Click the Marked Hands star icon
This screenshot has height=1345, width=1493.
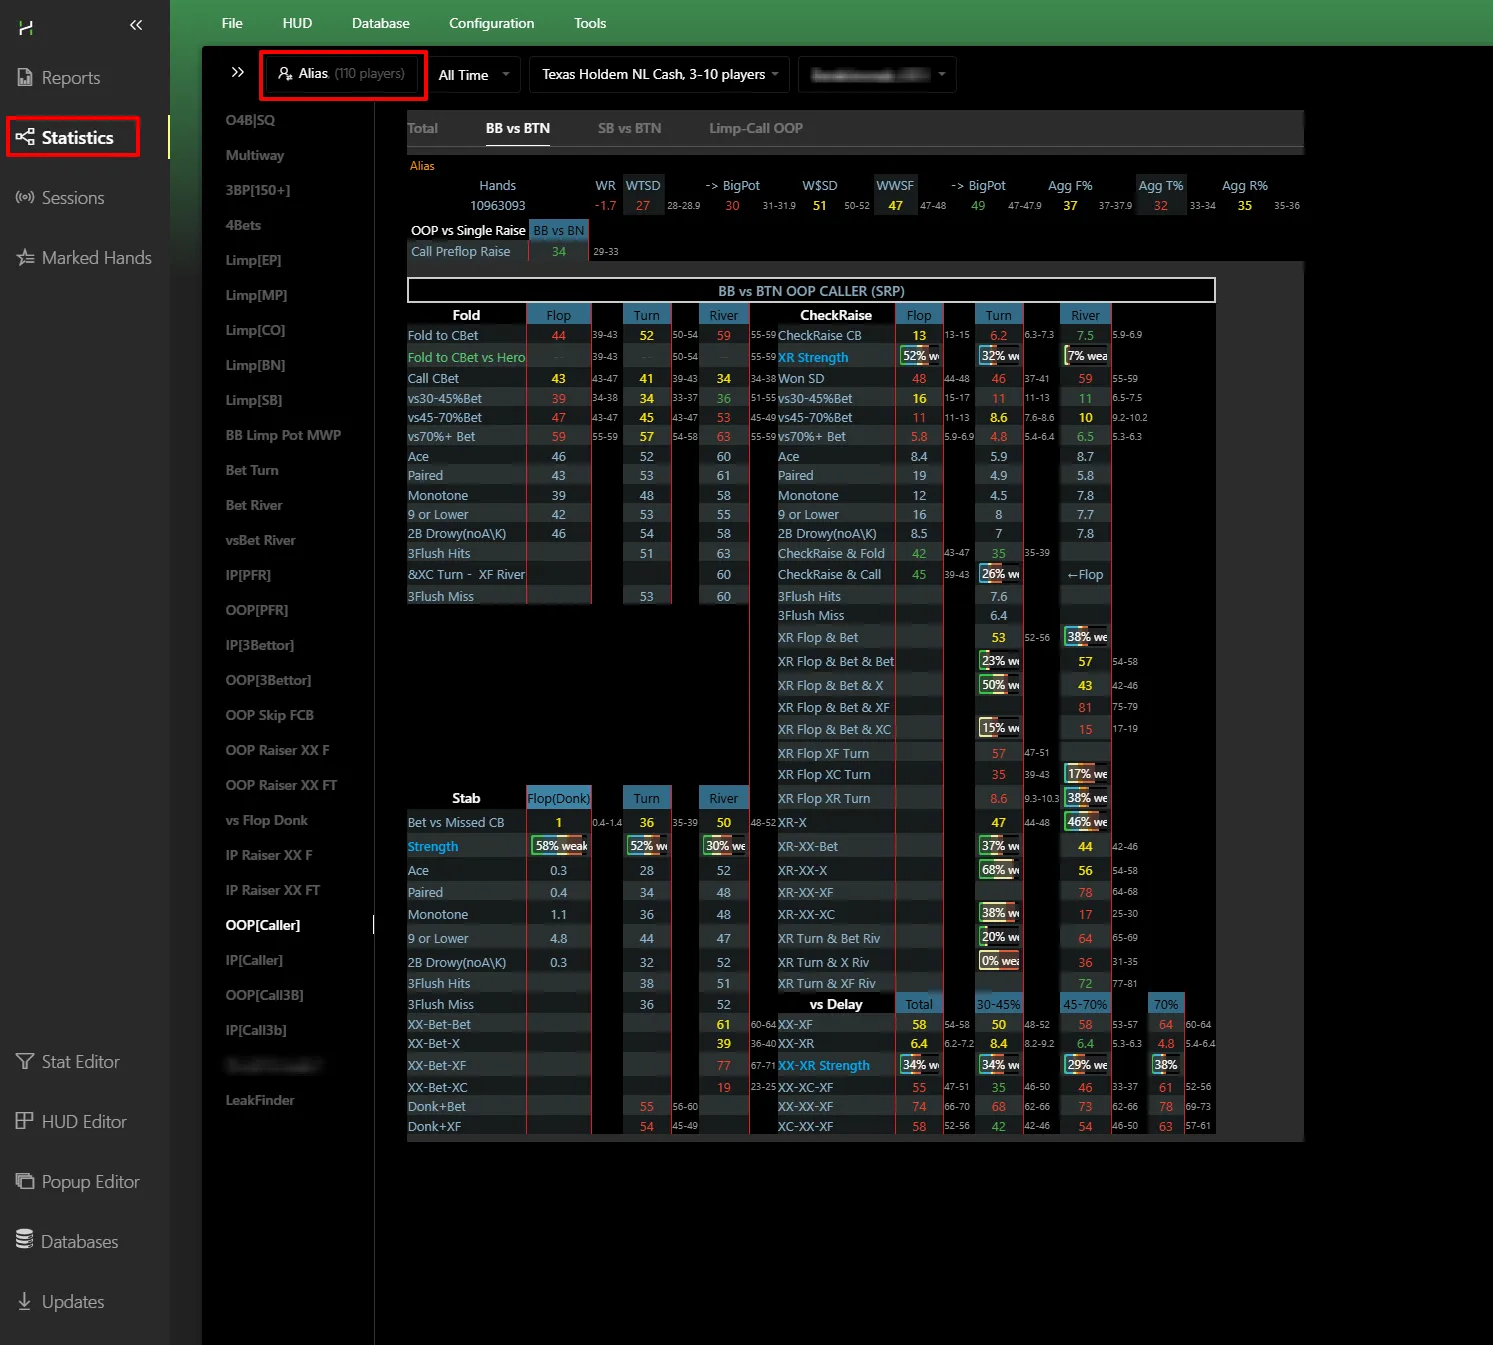pyautogui.click(x=26, y=257)
